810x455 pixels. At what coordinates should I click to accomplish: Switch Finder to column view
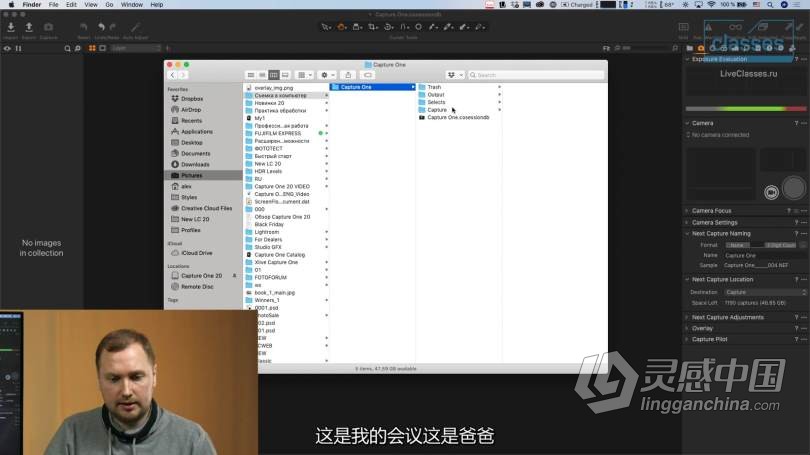pos(273,75)
